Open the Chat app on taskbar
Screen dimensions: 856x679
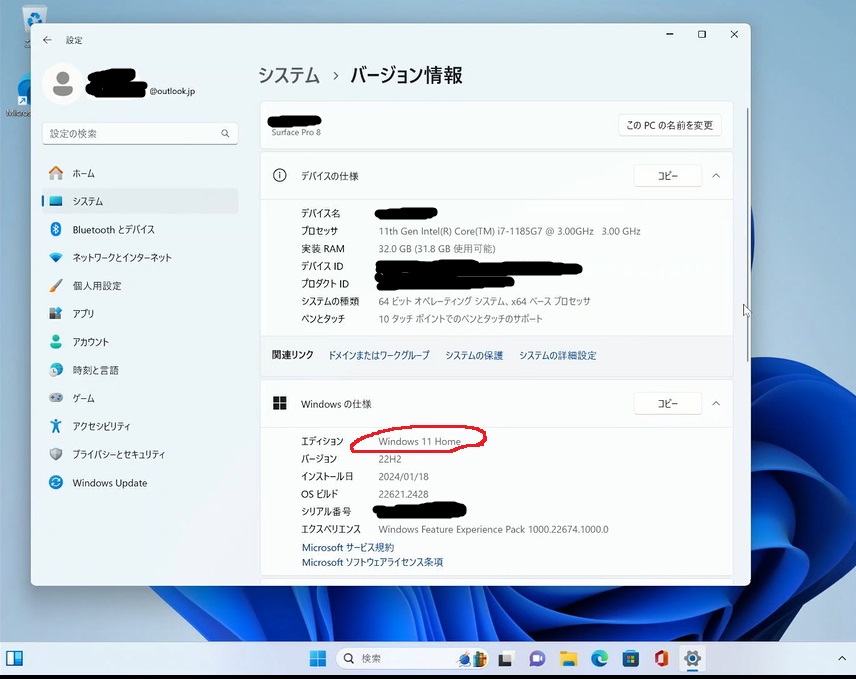coord(537,659)
